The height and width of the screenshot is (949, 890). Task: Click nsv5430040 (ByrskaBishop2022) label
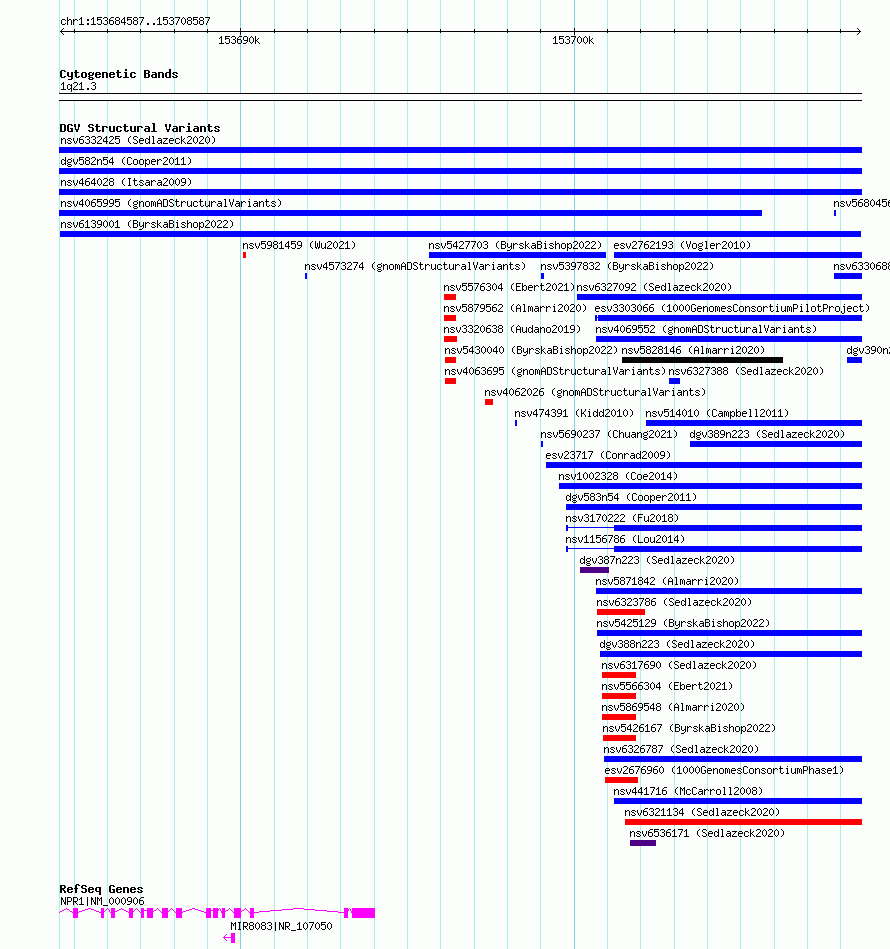pos(531,350)
